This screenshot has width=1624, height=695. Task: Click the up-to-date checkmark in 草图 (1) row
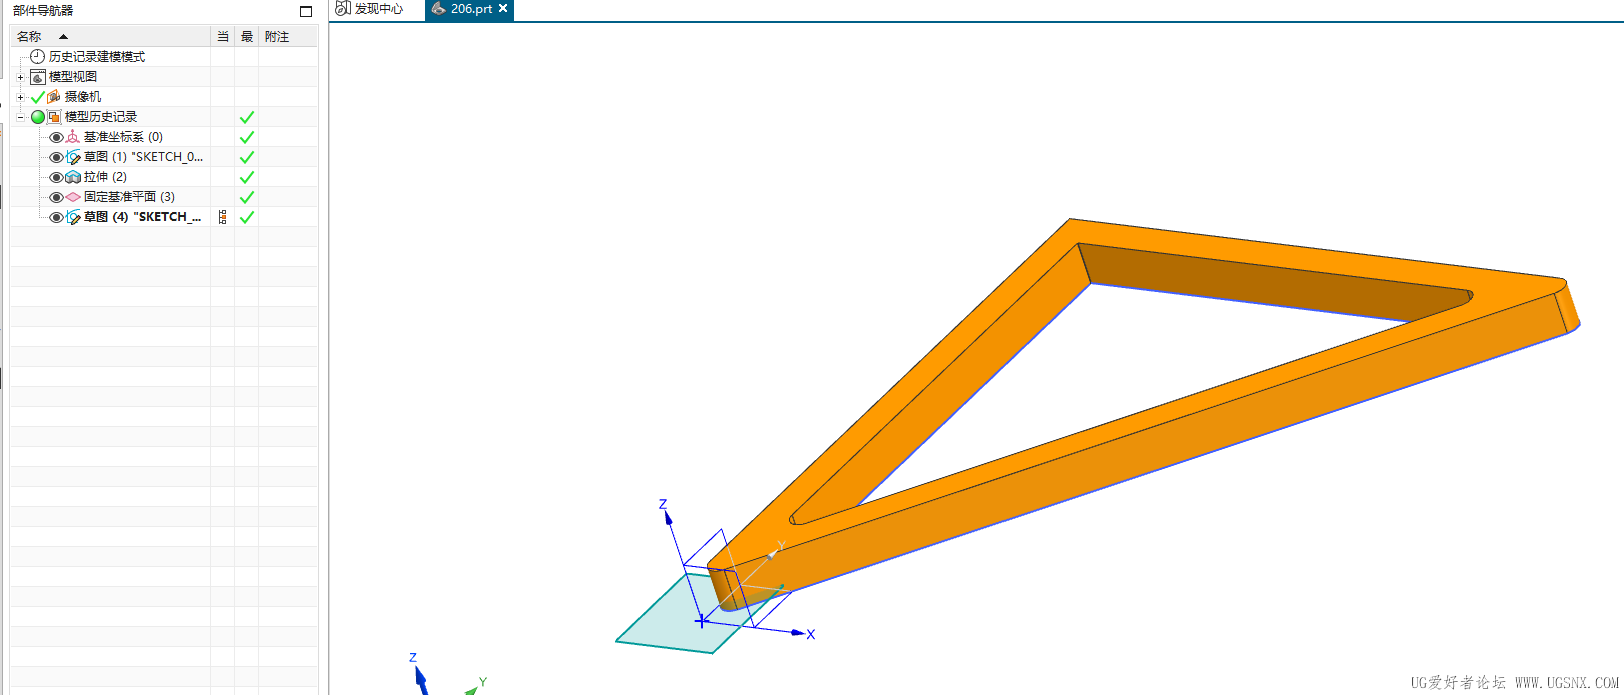coord(247,157)
